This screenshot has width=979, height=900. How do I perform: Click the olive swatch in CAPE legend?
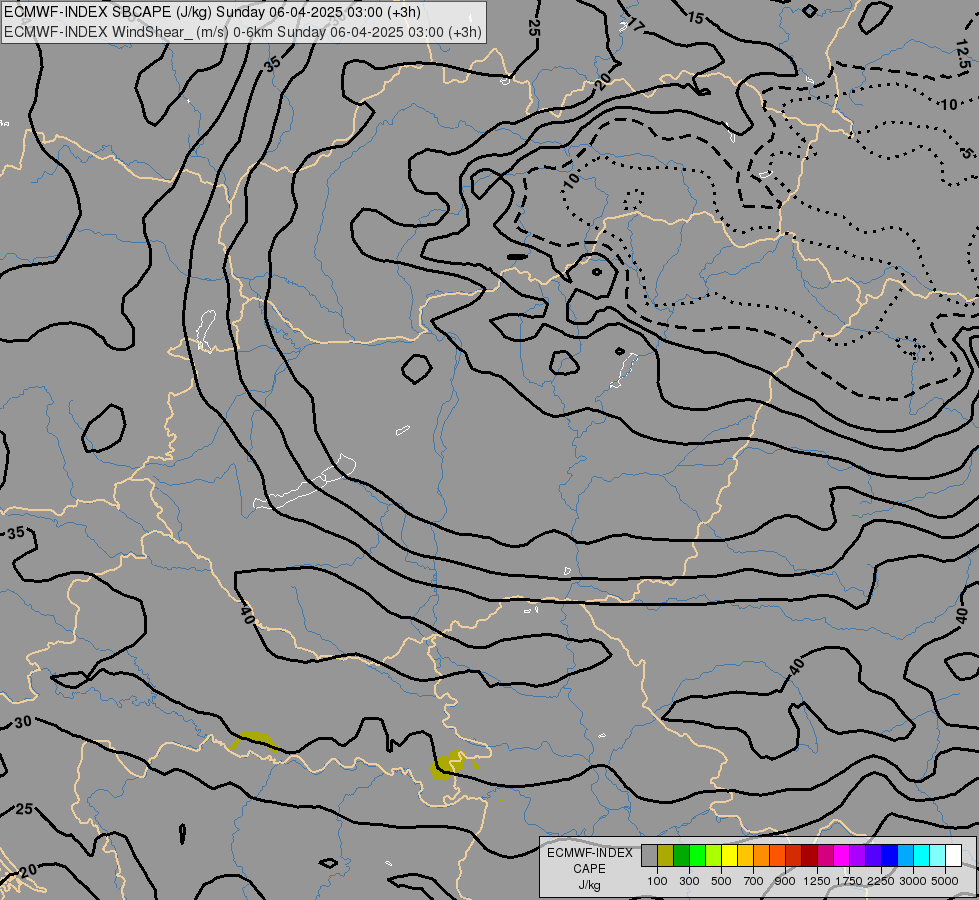(x=666, y=856)
